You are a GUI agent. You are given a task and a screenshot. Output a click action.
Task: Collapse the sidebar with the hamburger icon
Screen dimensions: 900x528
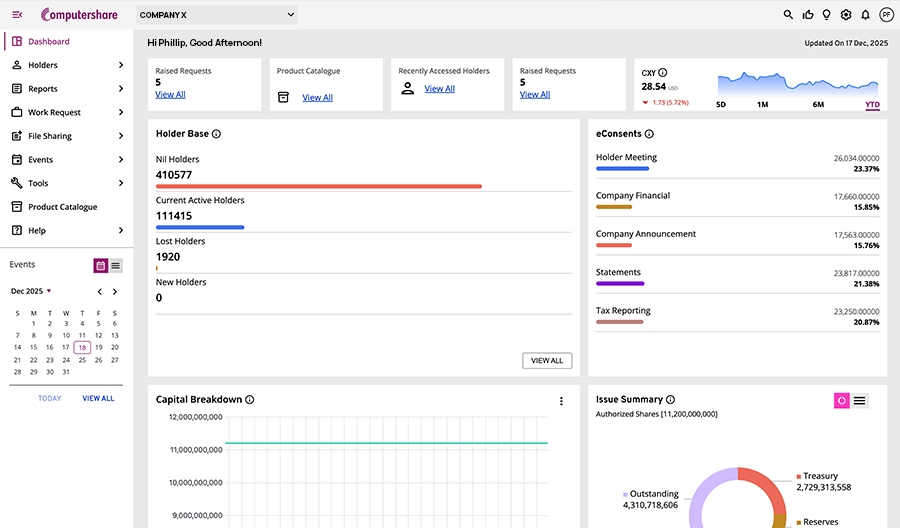click(x=17, y=14)
